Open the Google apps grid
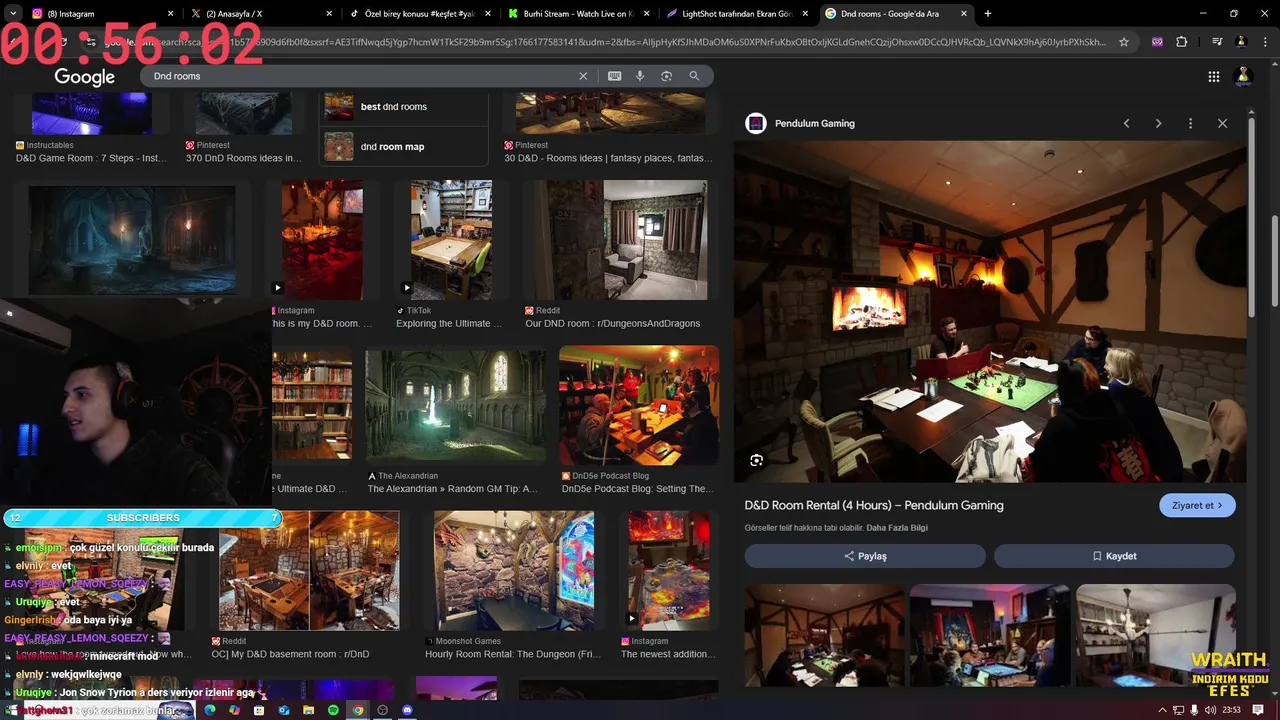Viewport: 1280px width, 720px height. pyautogui.click(x=1213, y=76)
